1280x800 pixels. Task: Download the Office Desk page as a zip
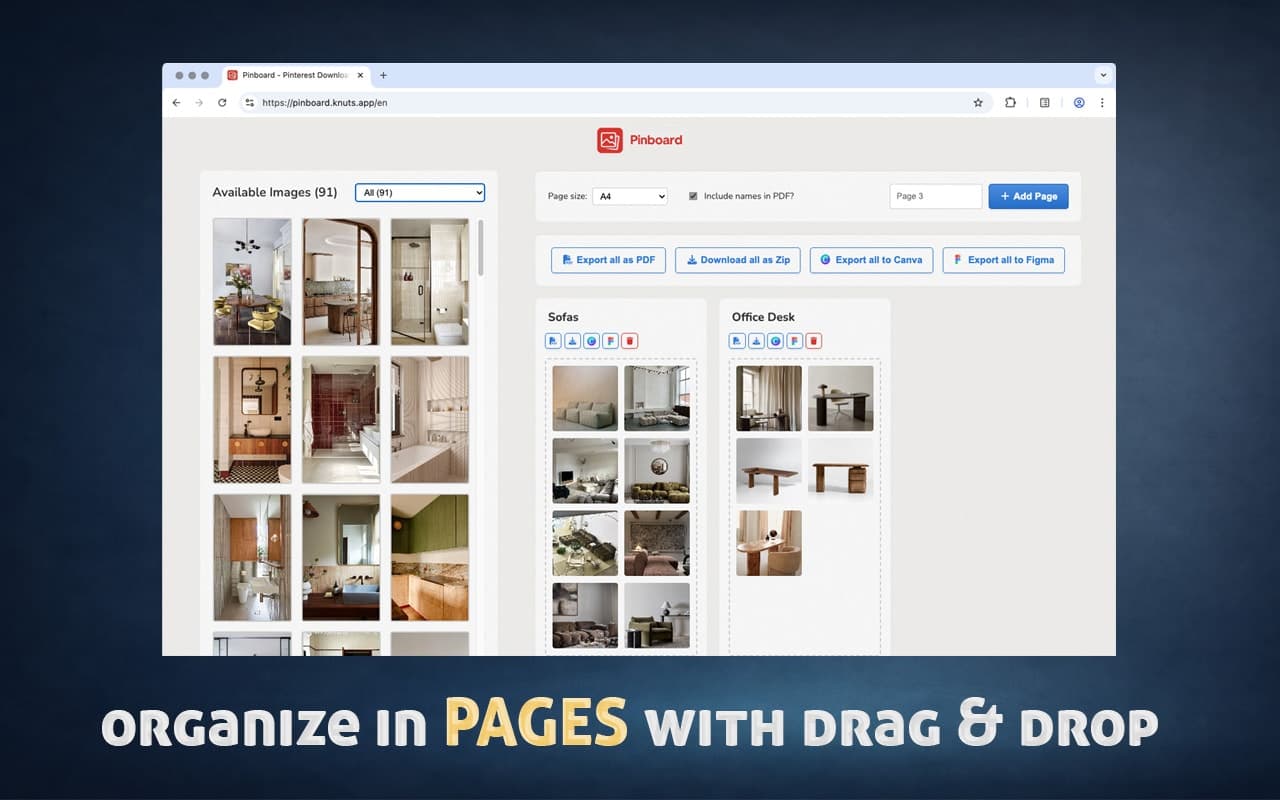(756, 340)
